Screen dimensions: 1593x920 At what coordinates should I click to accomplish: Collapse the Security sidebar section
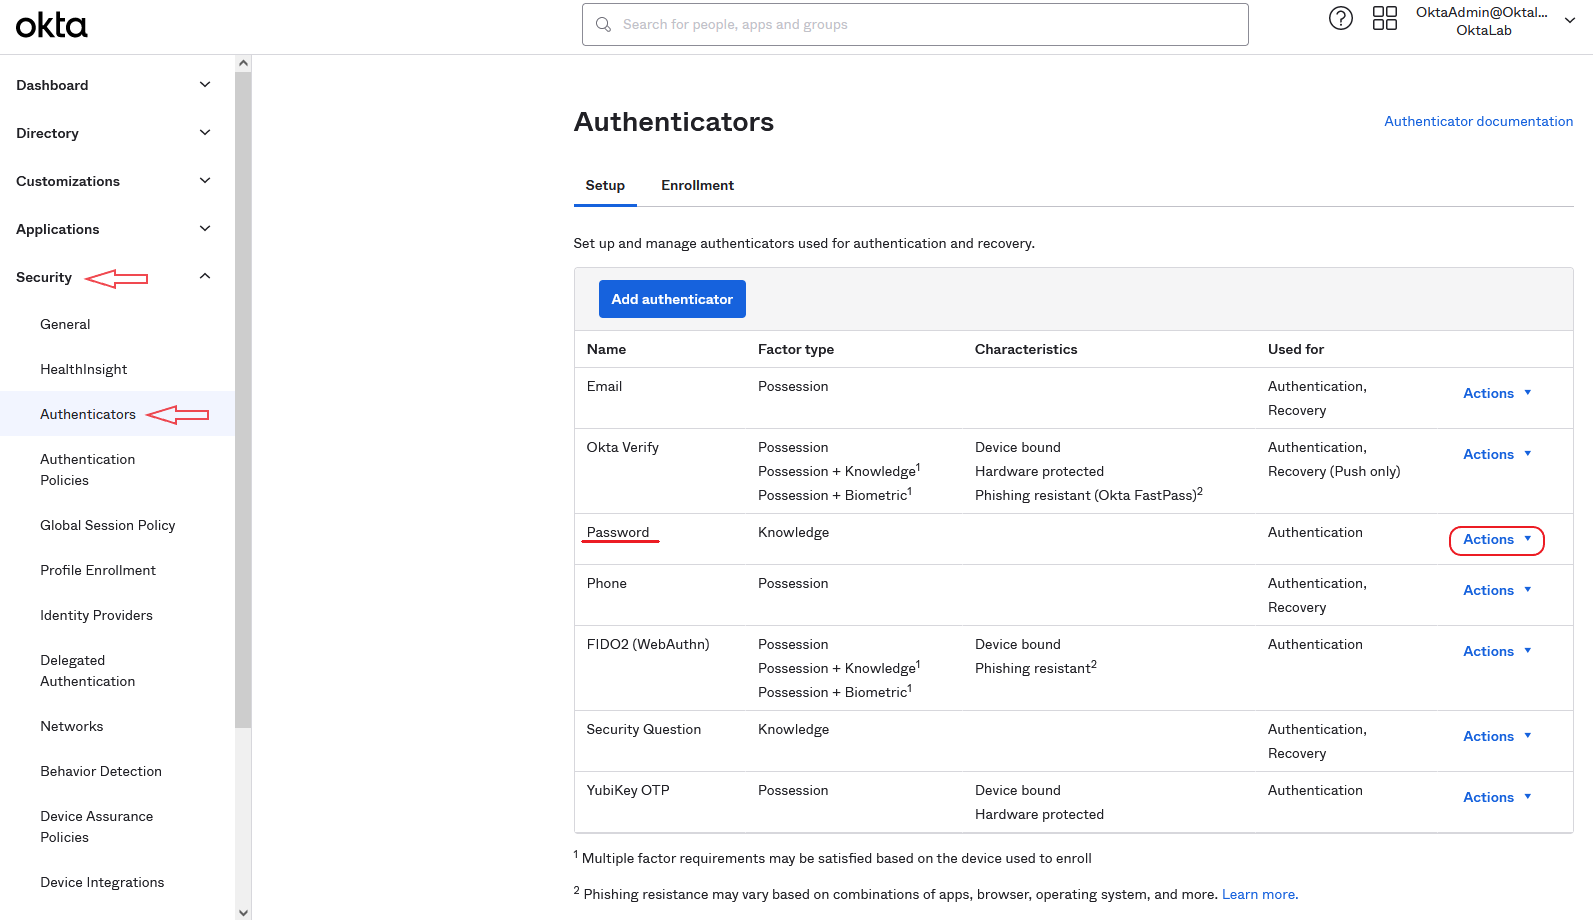(x=204, y=277)
